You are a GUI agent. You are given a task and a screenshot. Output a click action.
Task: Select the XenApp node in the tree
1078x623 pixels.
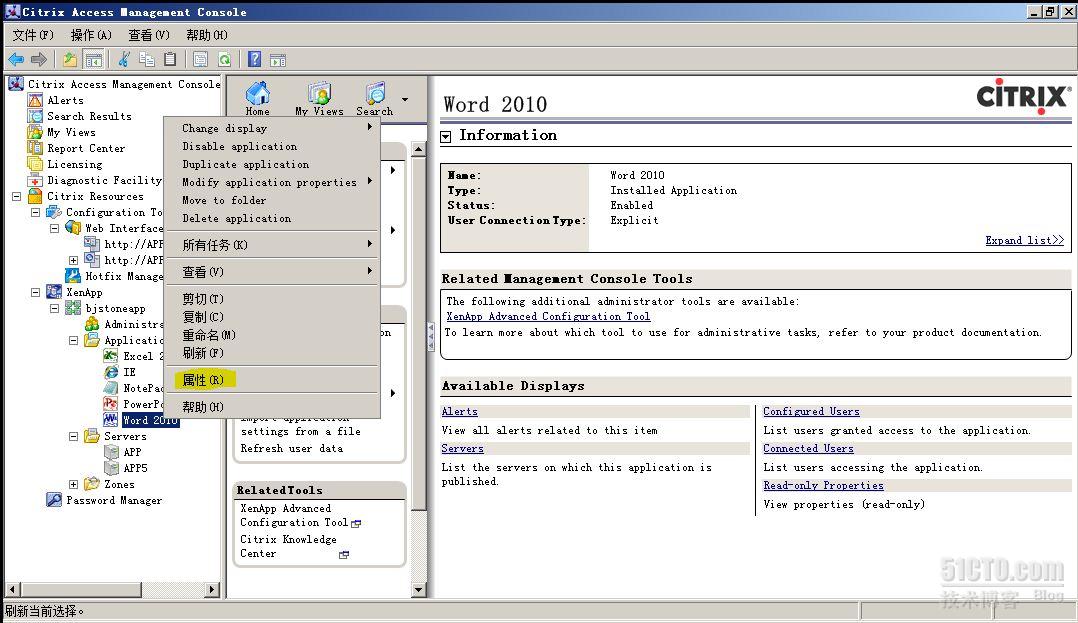pyautogui.click(x=84, y=292)
